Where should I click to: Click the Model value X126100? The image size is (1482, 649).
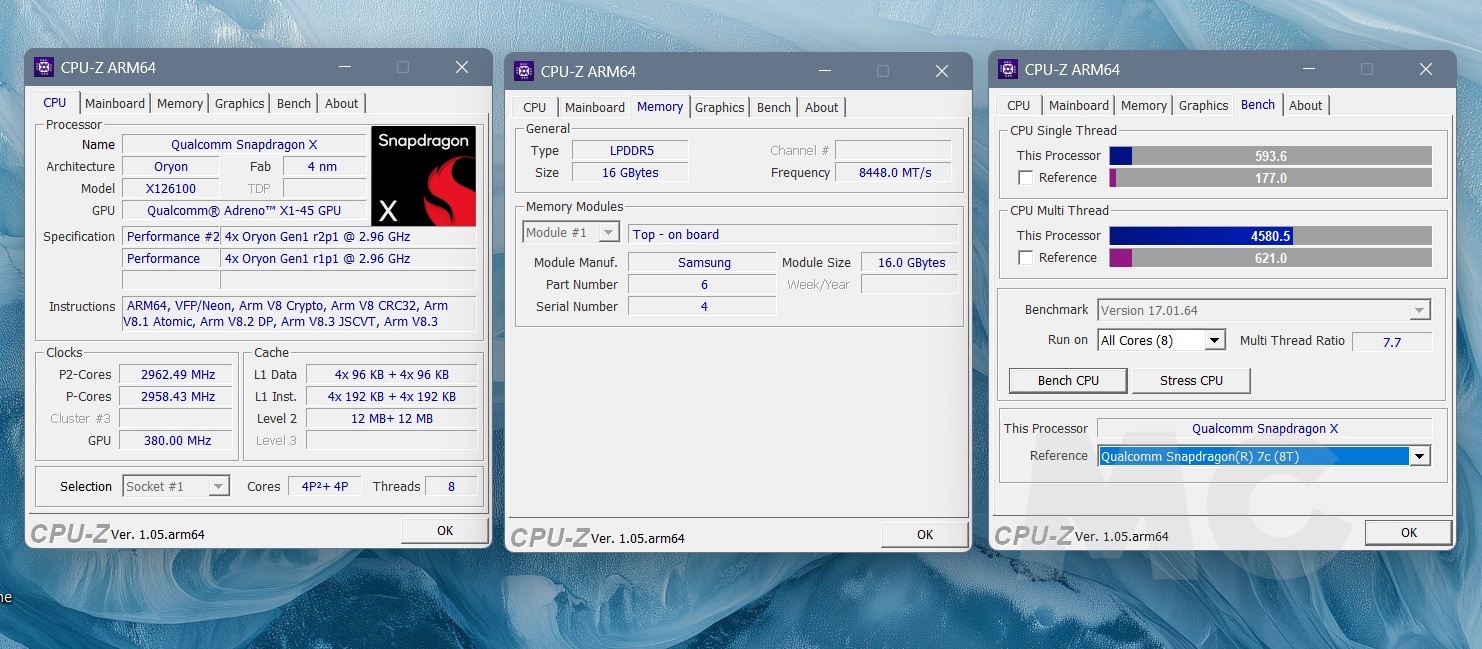coord(171,188)
